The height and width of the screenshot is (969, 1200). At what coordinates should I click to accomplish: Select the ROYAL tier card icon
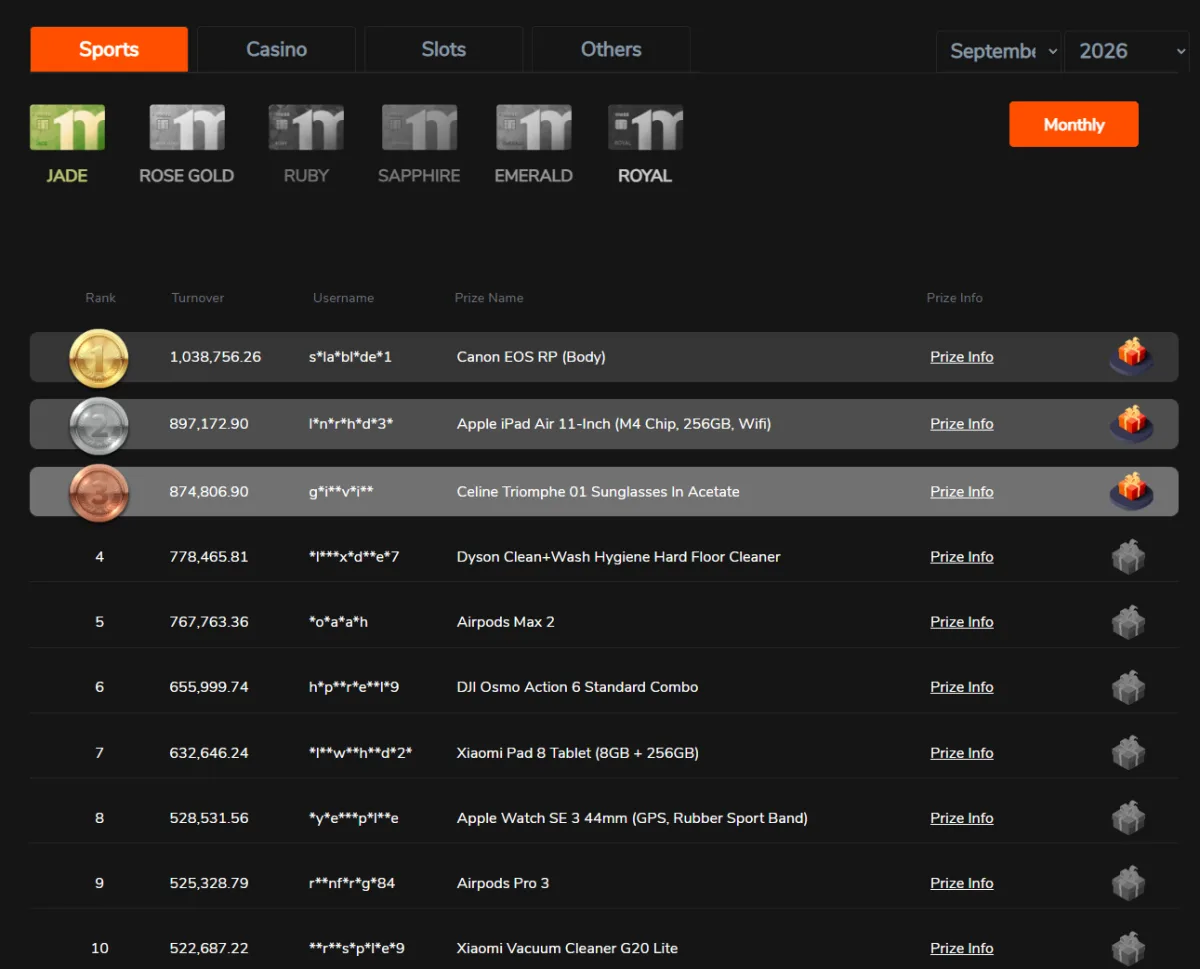coord(645,128)
